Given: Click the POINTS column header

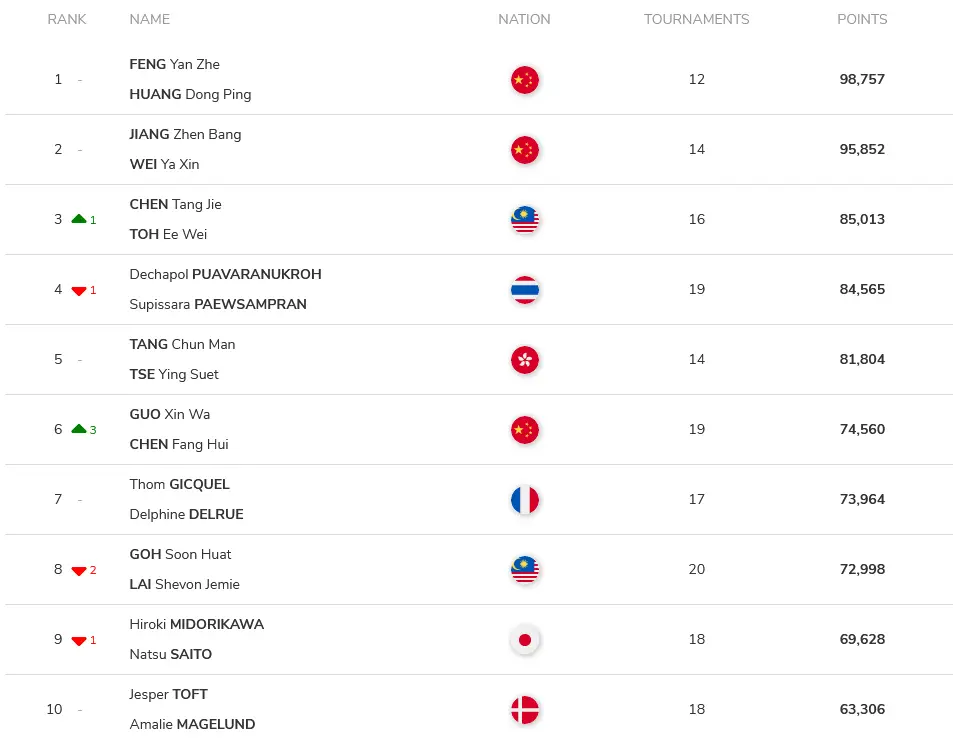Looking at the screenshot, I should pos(862,19).
